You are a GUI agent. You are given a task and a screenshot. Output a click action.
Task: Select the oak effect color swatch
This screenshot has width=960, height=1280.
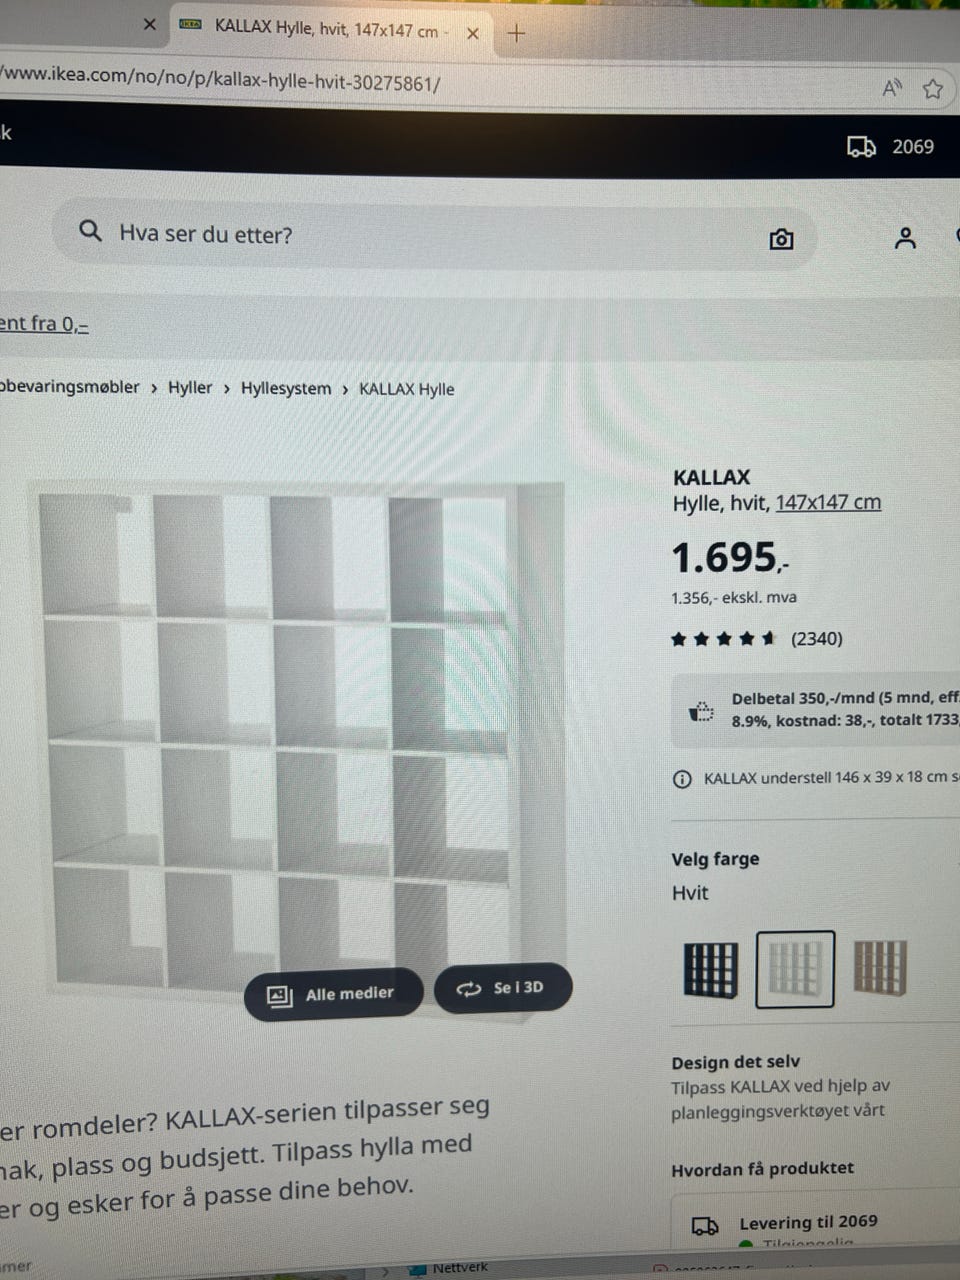pyautogui.click(x=880, y=967)
